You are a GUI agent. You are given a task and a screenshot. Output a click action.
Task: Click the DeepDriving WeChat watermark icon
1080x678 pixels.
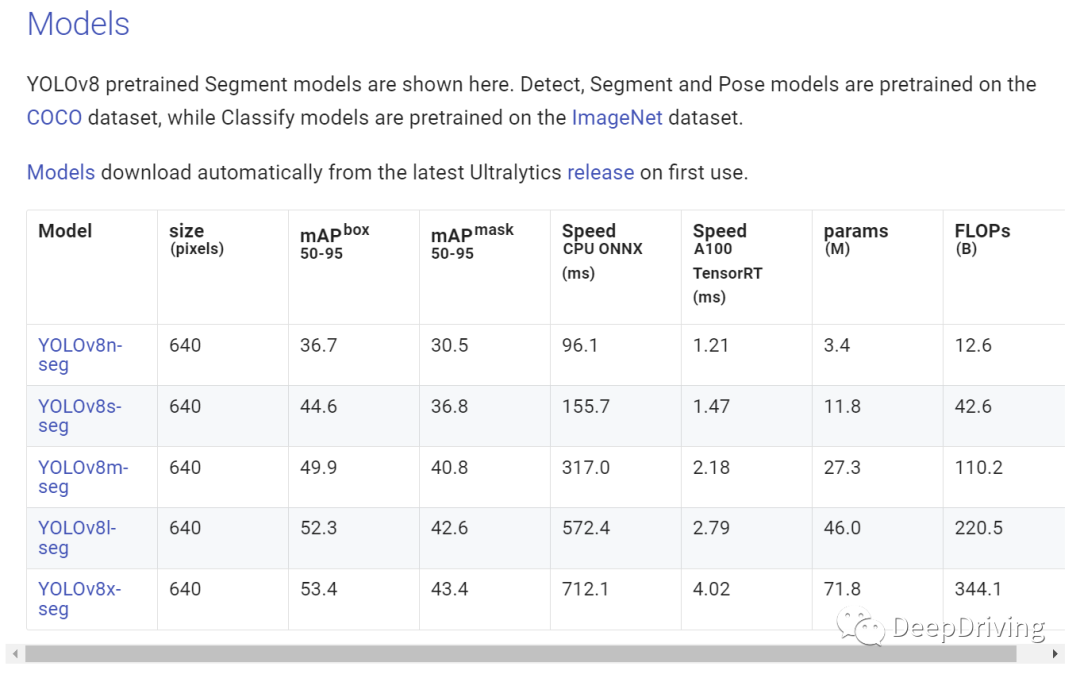pos(860,627)
